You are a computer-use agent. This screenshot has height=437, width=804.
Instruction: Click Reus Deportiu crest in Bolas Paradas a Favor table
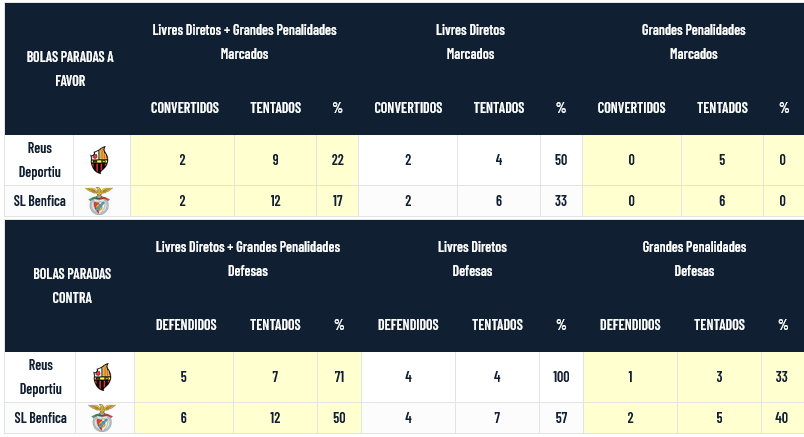[99, 160]
